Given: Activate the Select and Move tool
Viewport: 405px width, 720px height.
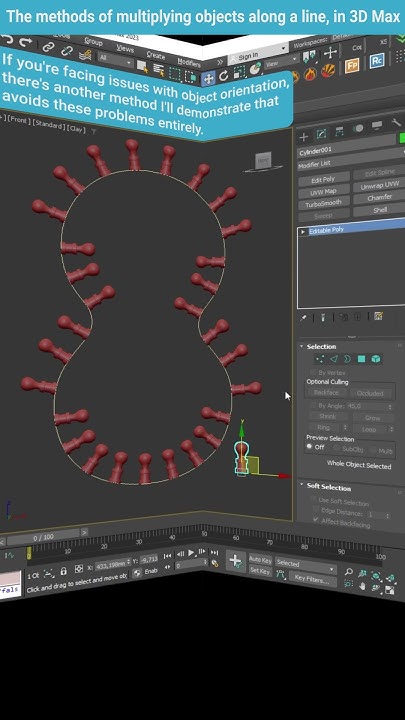Looking at the screenshot, I should tap(208, 78).
